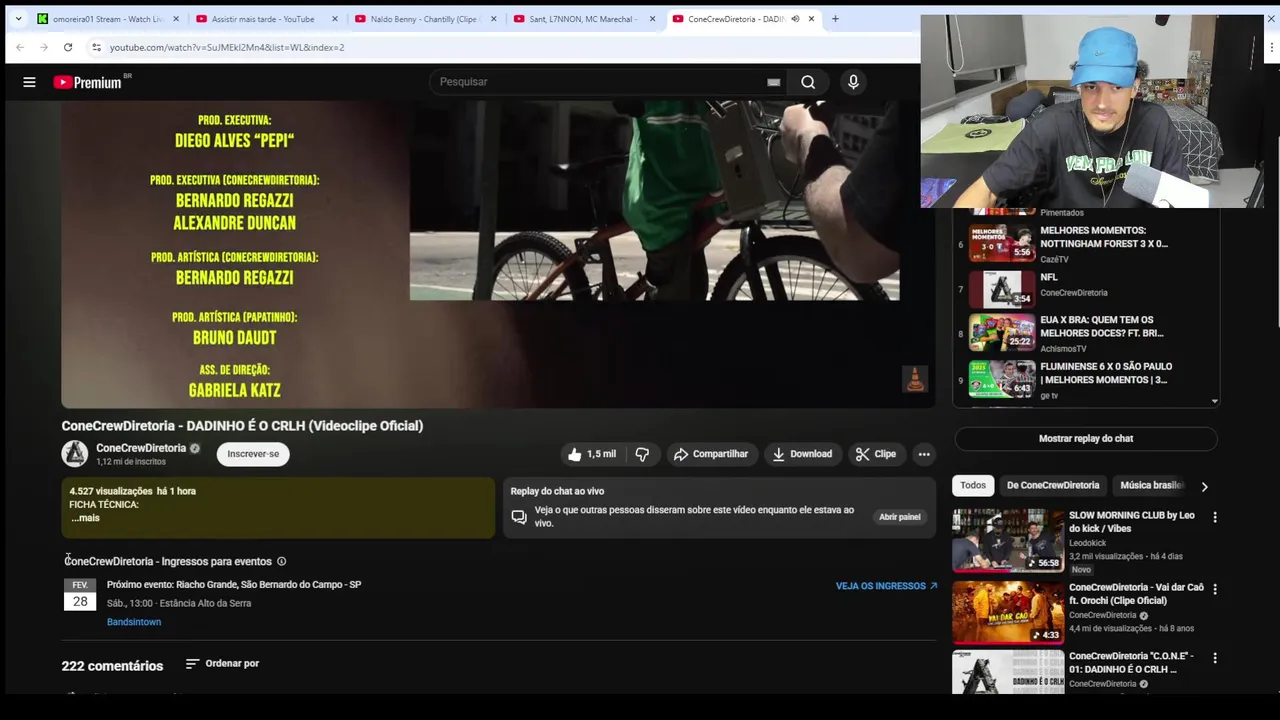
Task: Mute audio icon on ConeCrewDiretoria tab
Action: tap(795, 19)
